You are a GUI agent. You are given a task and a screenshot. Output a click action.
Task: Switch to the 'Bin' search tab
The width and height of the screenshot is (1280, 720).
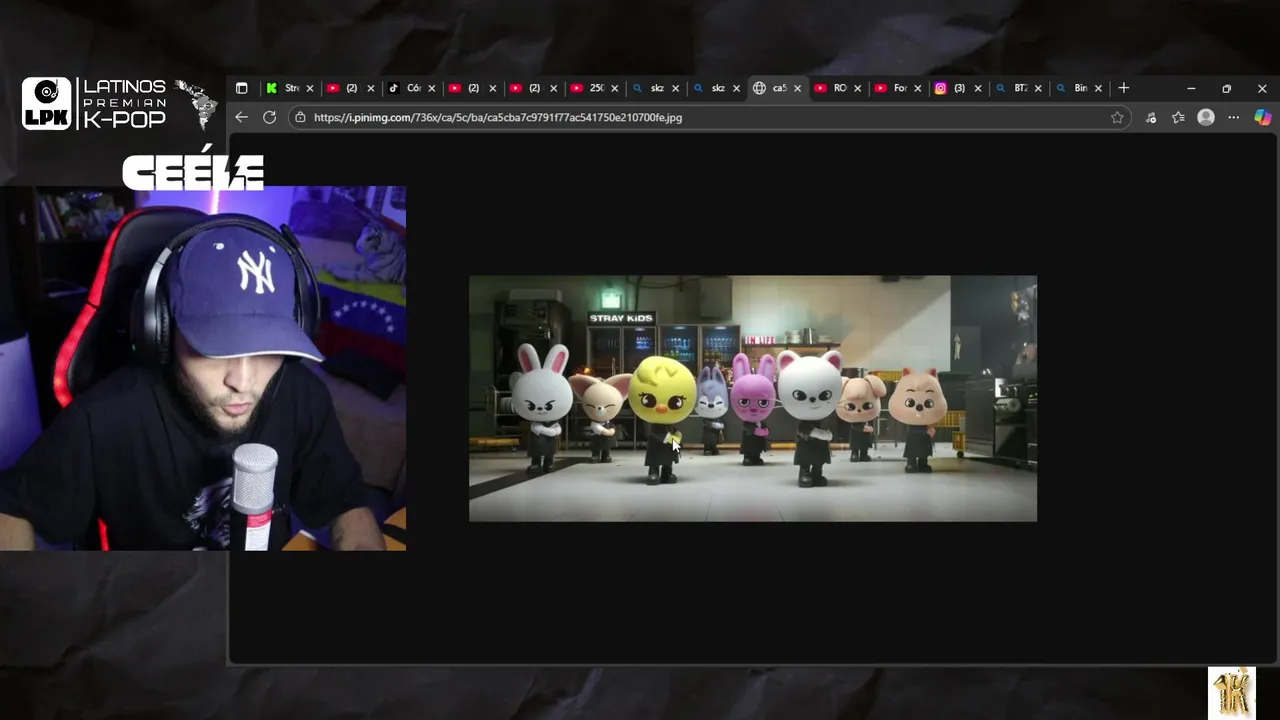point(1079,88)
